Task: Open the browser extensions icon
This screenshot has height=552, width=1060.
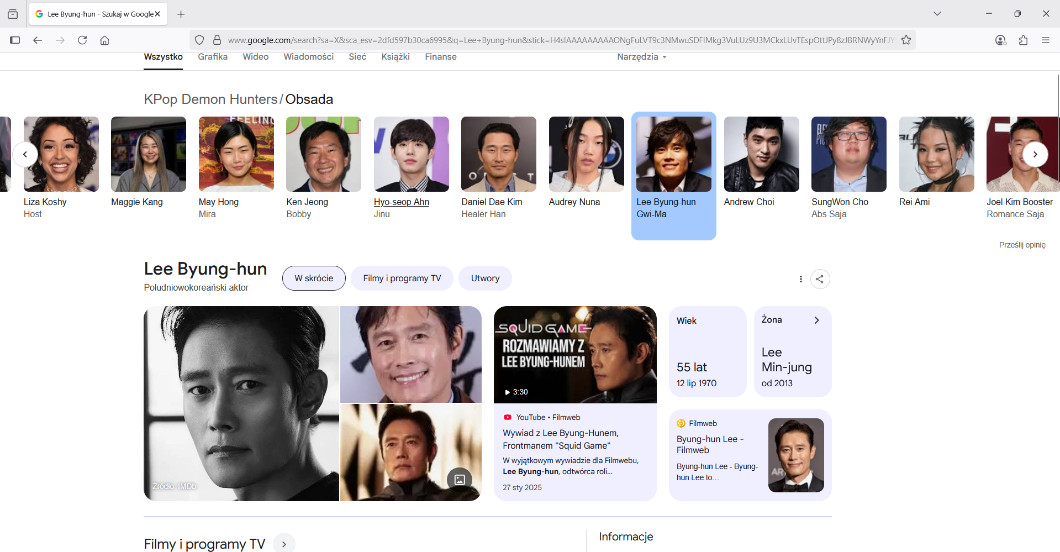Action: pos(1023,40)
